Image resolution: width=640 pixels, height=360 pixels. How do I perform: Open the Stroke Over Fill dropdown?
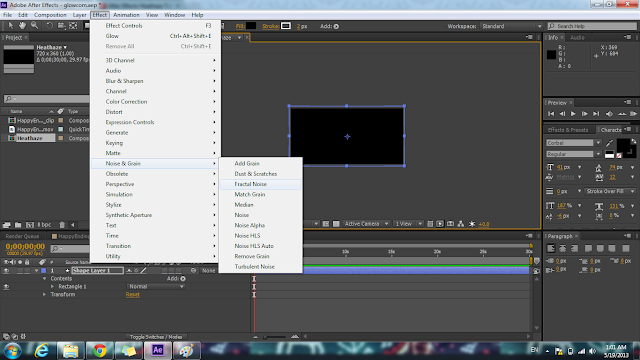click(x=610, y=191)
